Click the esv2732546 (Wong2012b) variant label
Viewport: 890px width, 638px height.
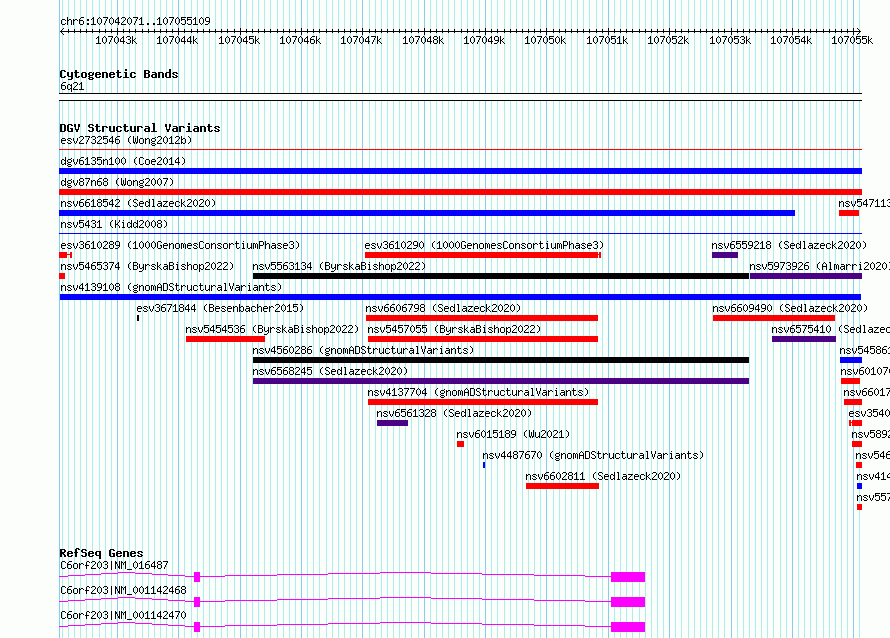[126, 140]
